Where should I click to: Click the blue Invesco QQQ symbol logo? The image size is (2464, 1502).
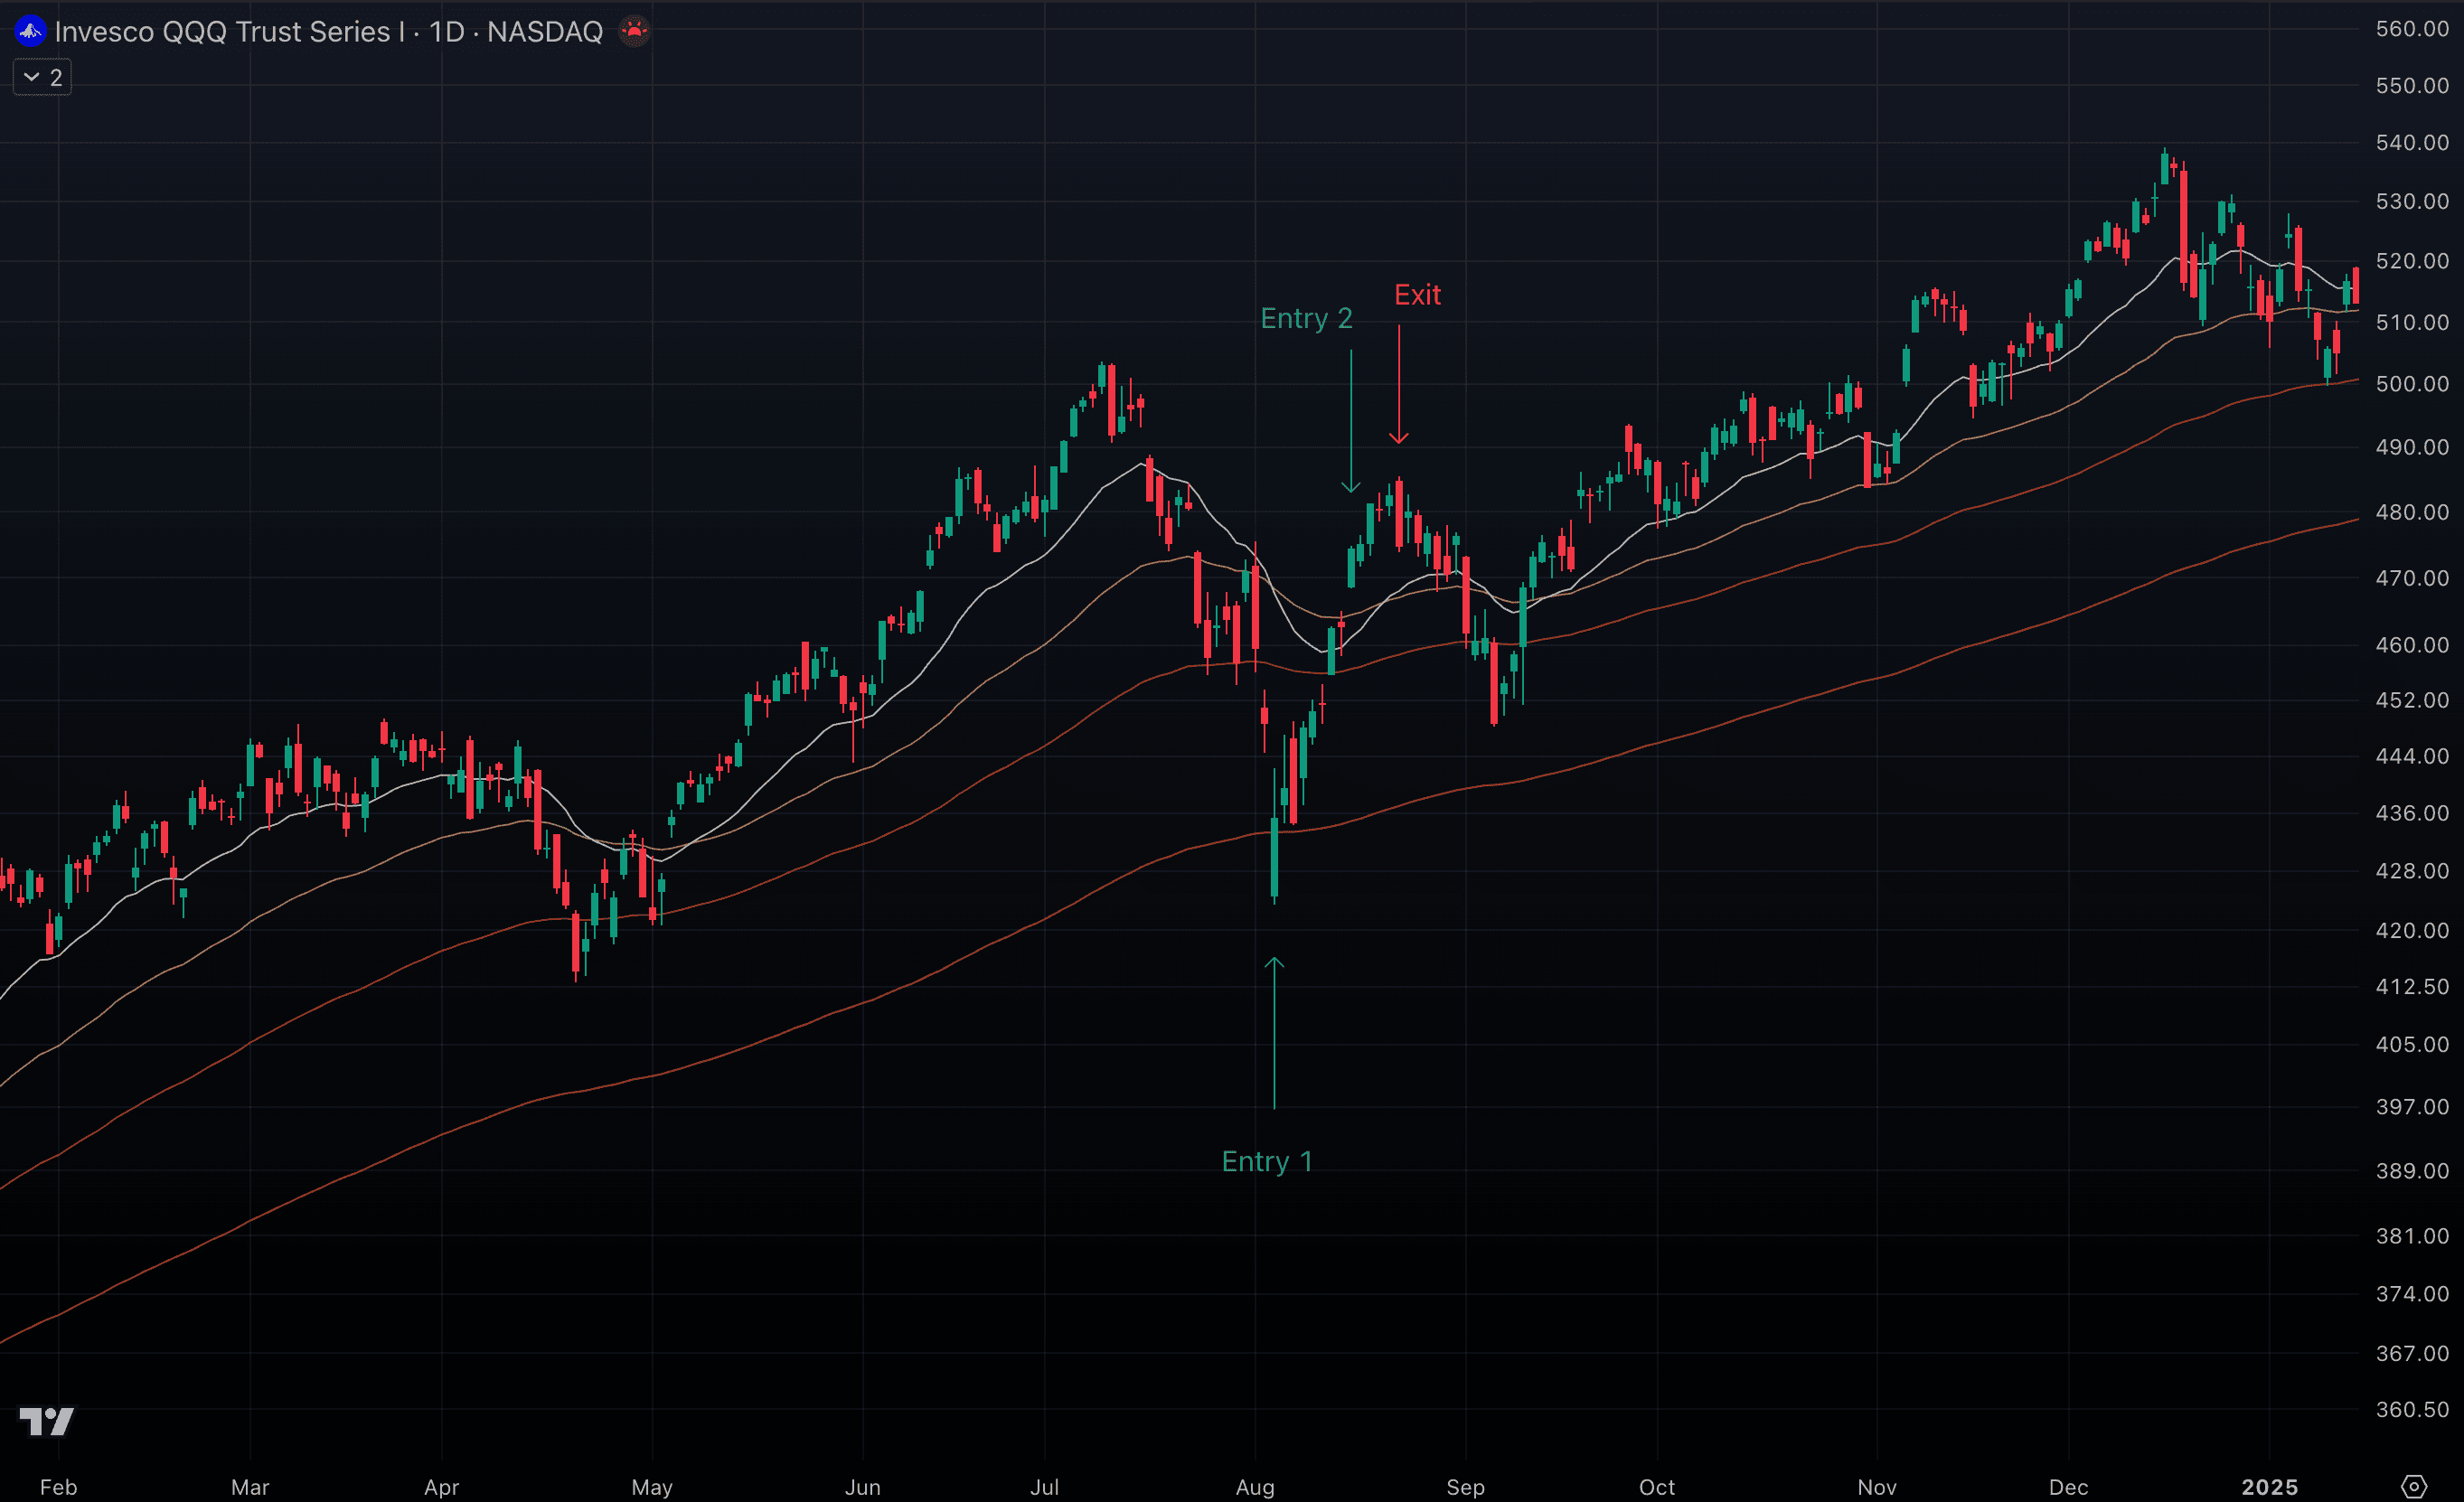[x=30, y=32]
